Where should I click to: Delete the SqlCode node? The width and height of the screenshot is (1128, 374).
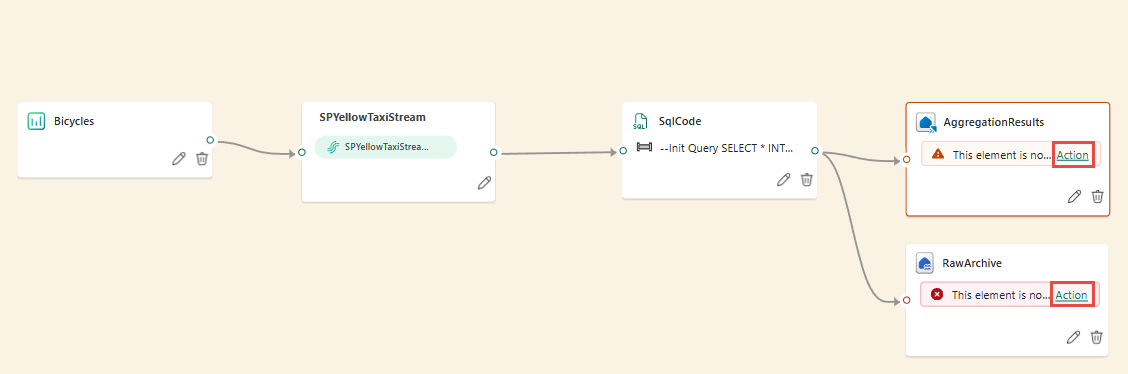[807, 180]
